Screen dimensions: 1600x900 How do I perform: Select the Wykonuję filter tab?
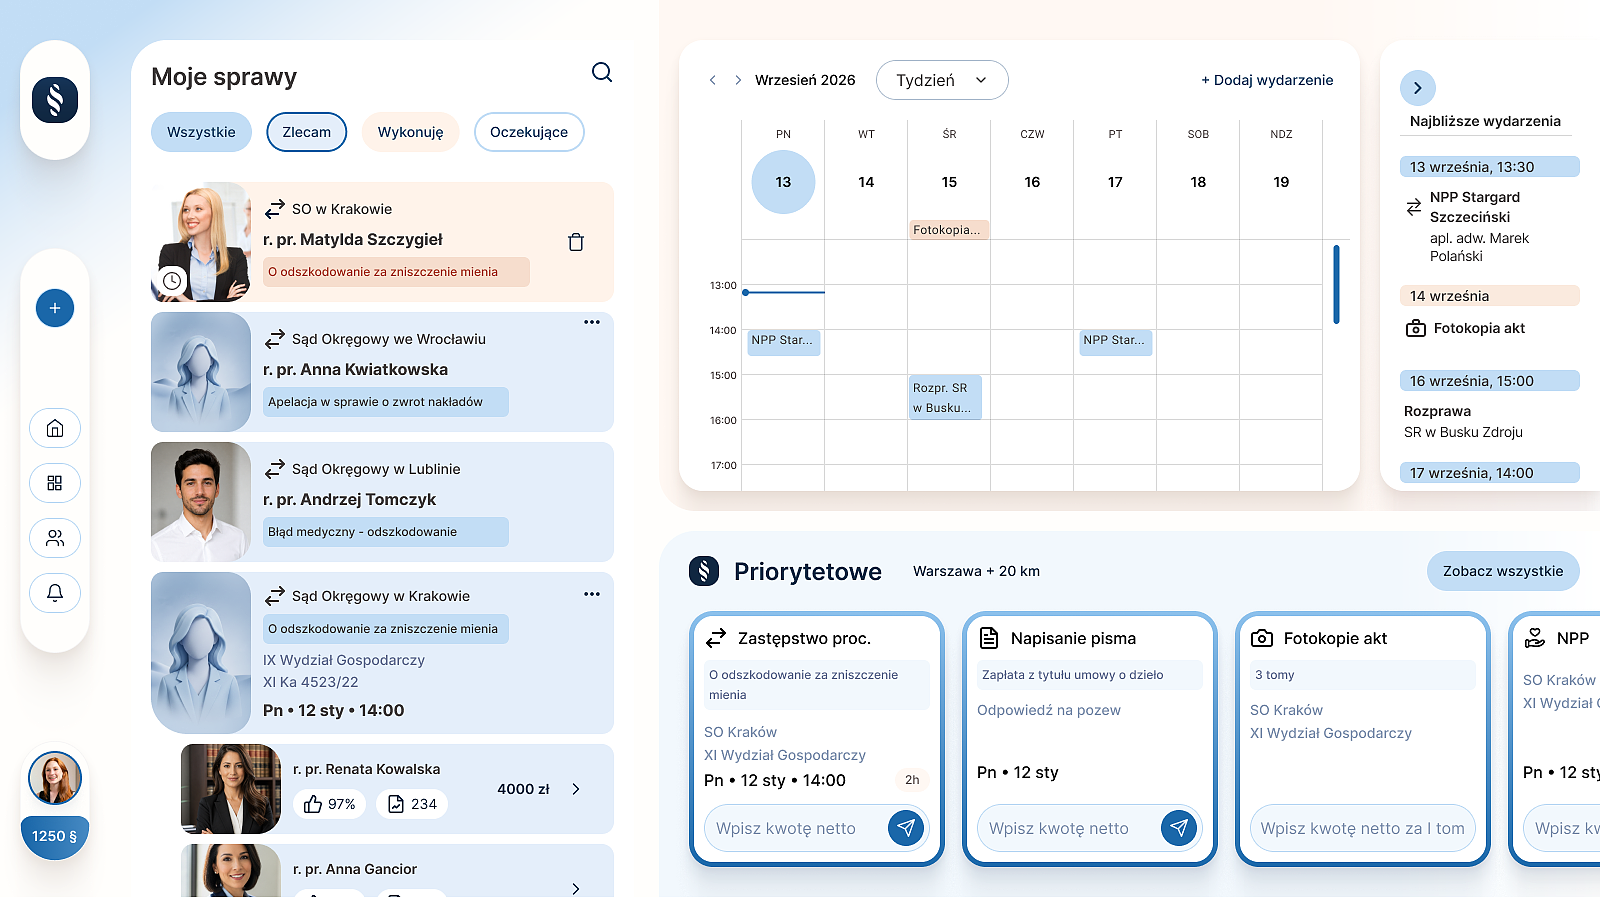click(x=411, y=132)
